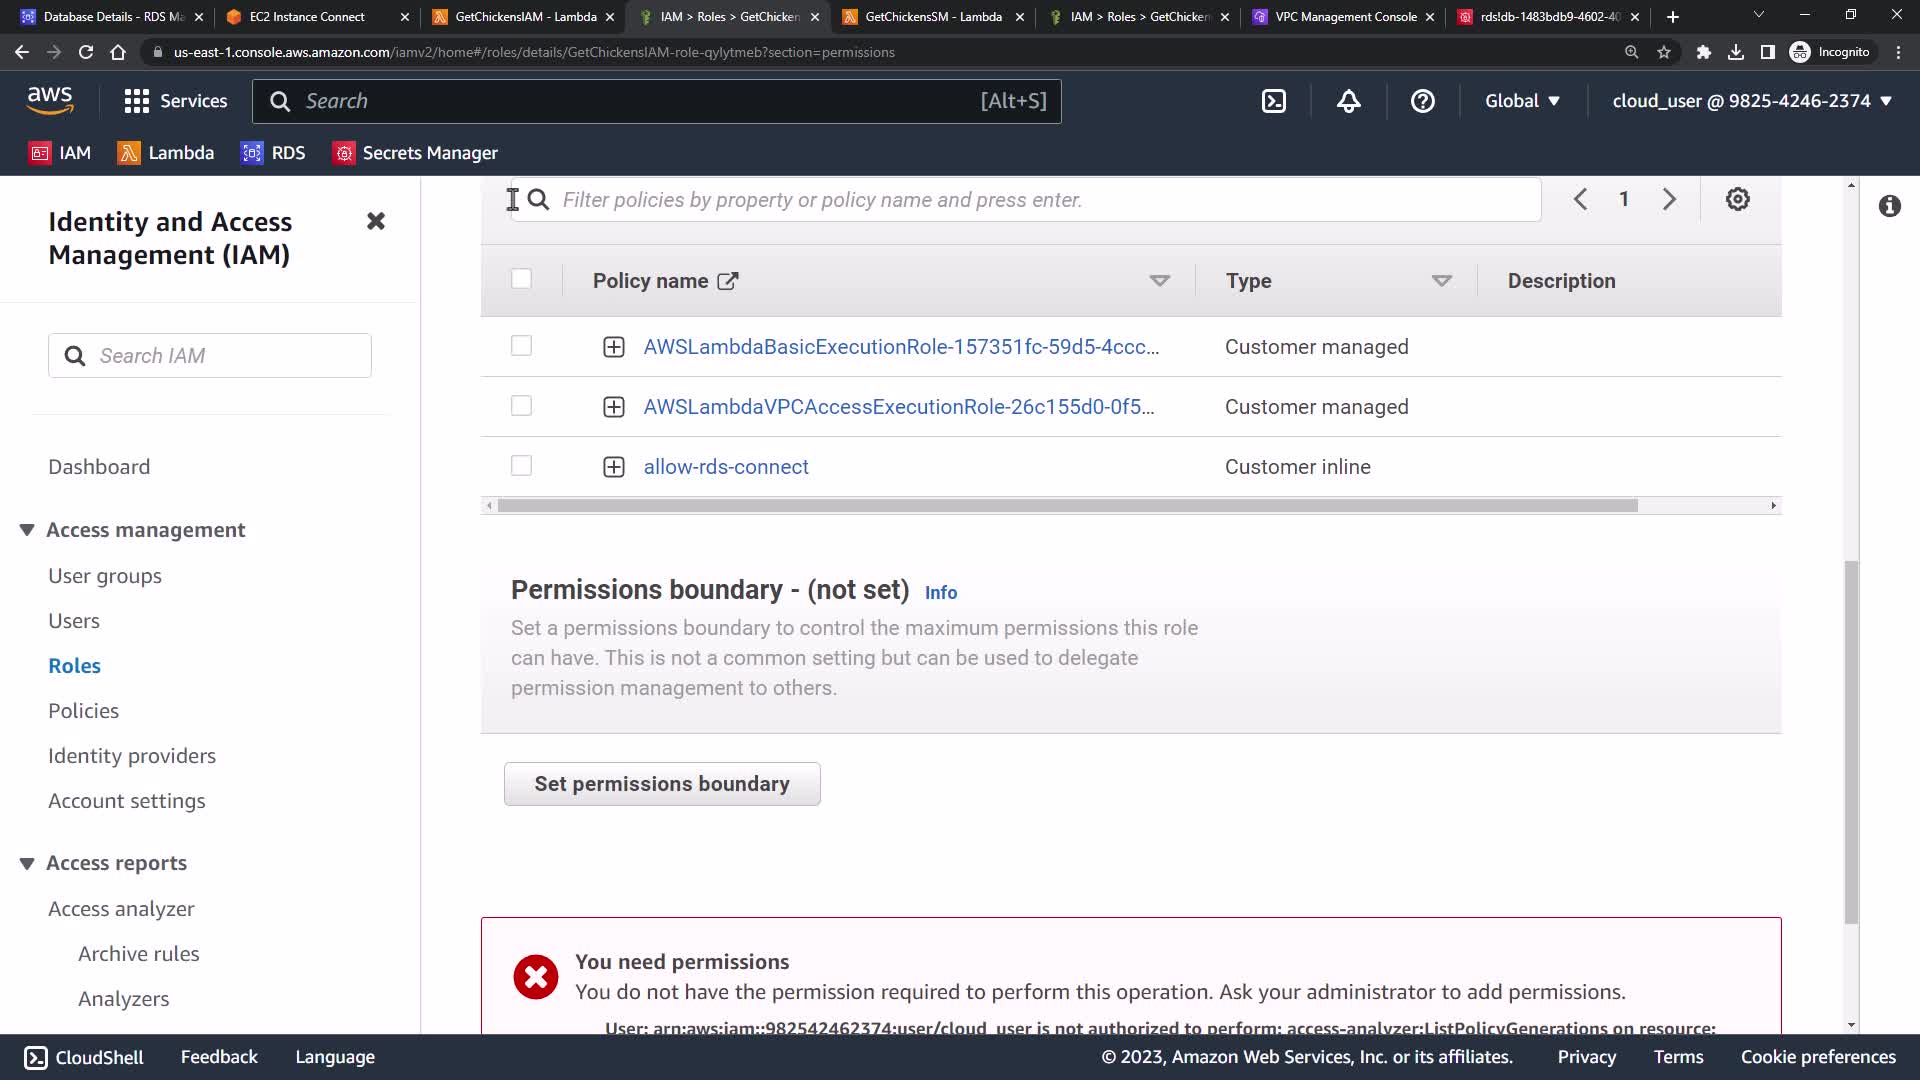Switch to the GetChickensSM Lambda tab
This screenshot has width=1920, height=1080.
[932, 17]
